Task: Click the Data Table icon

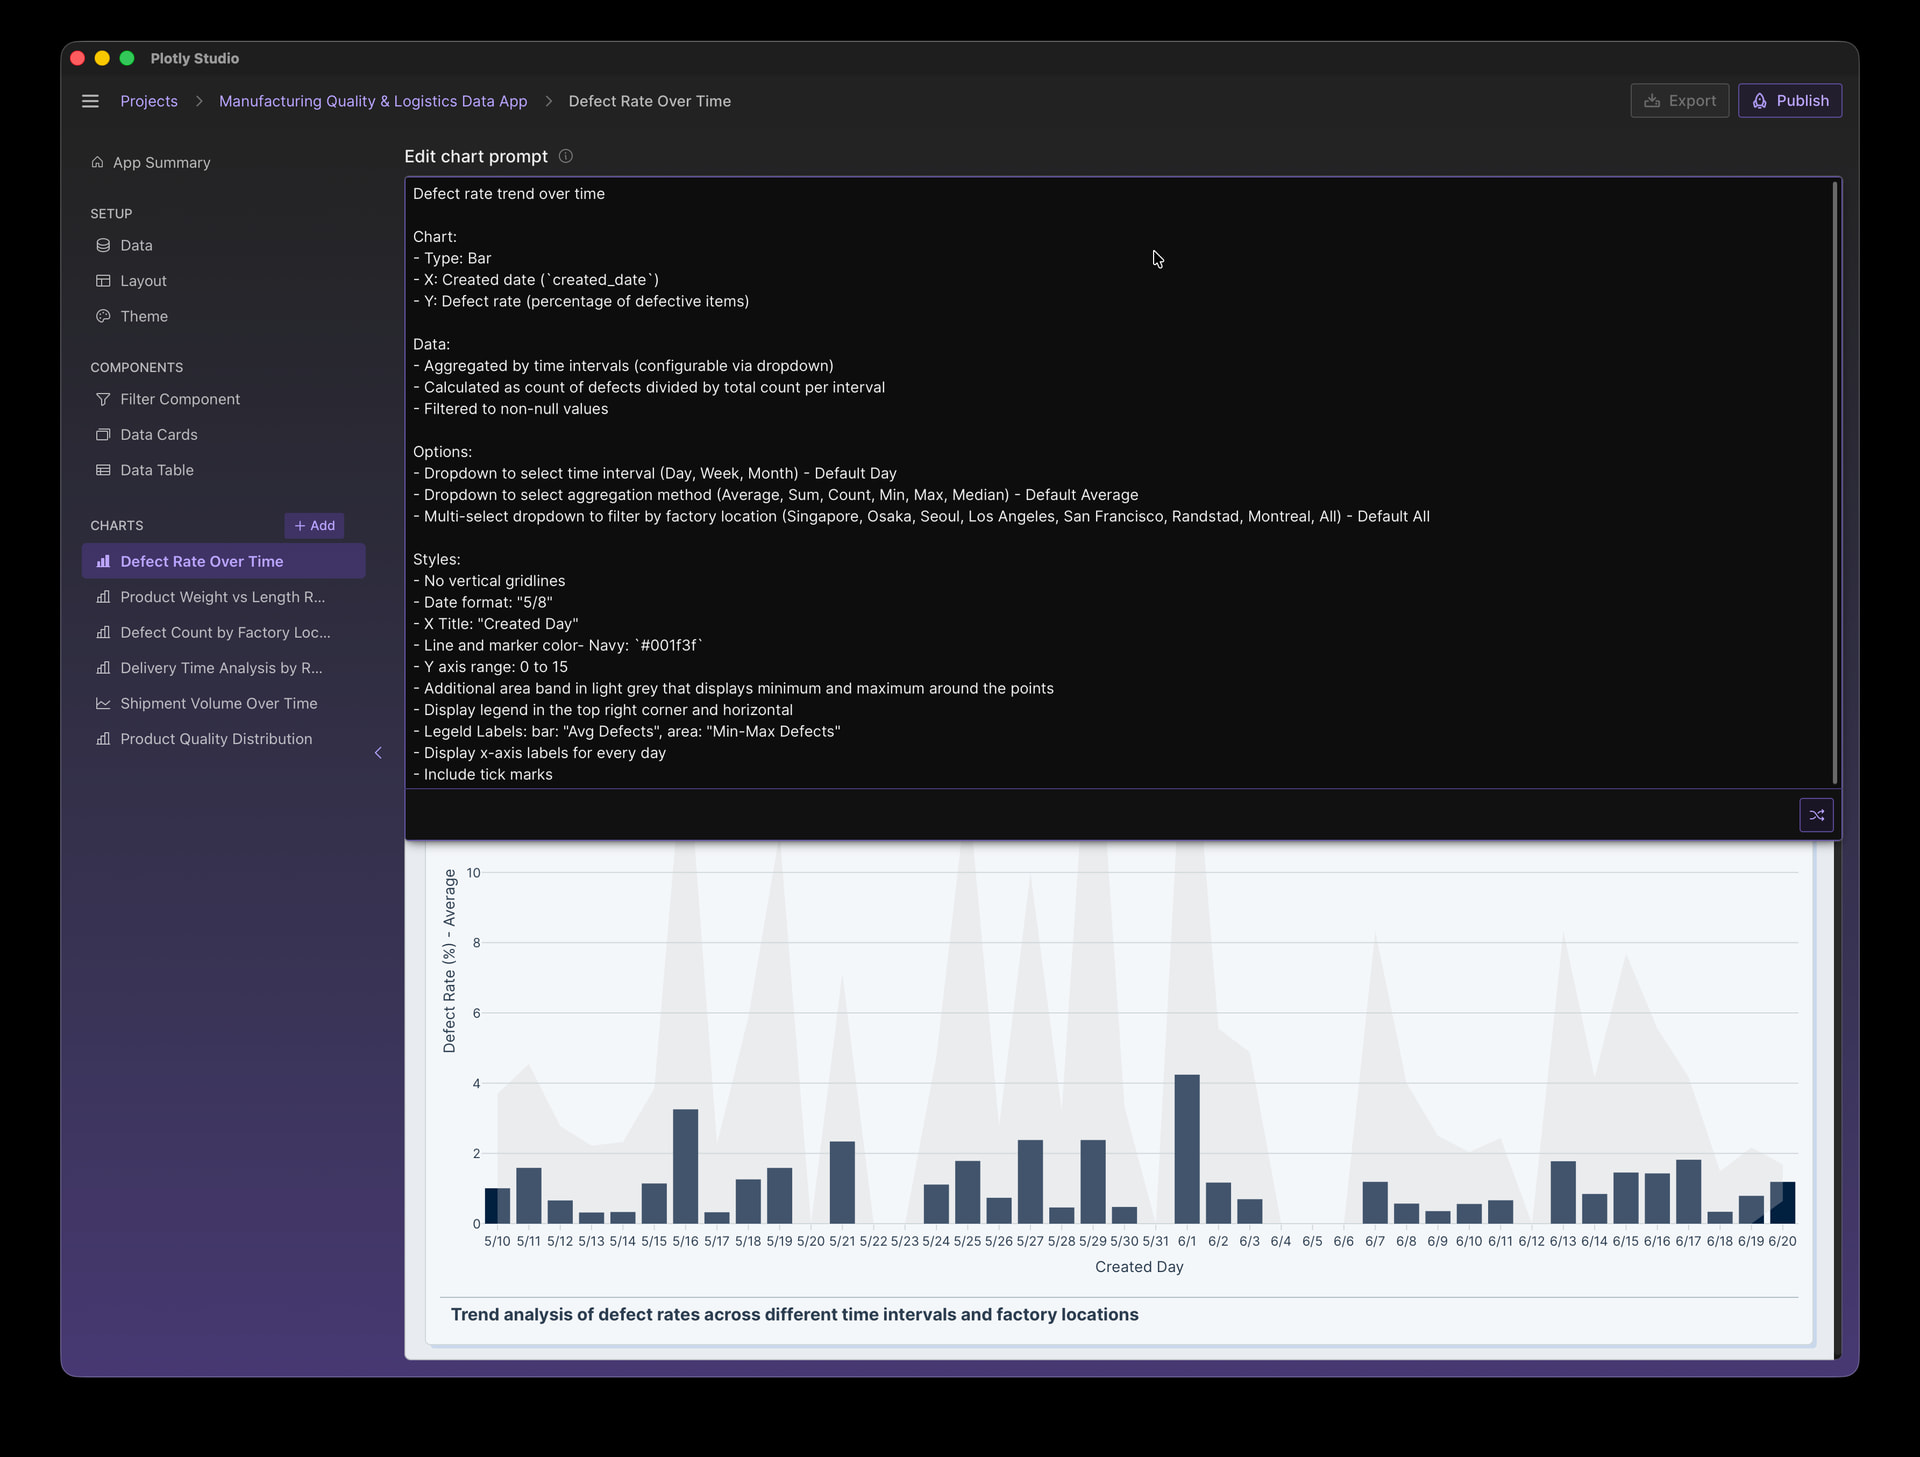Action: (x=103, y=470)
